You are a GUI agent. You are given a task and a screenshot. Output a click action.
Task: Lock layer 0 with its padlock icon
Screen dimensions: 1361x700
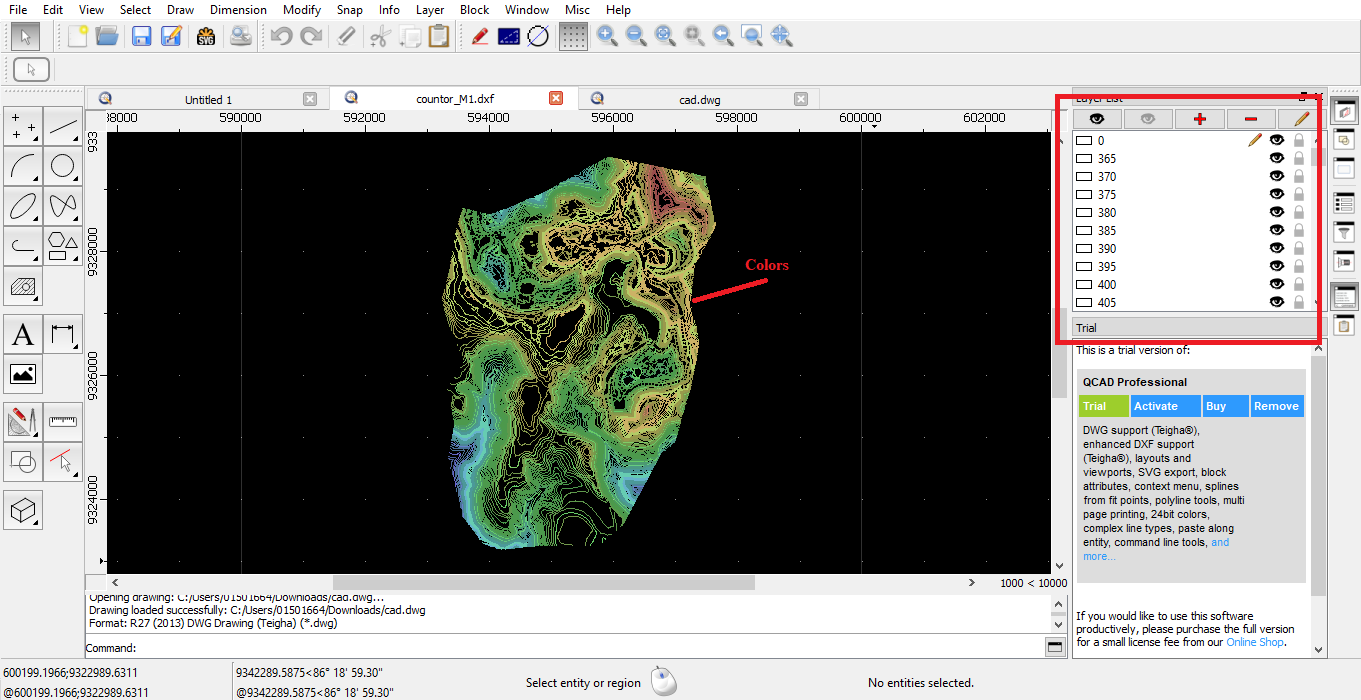[1299, 141]
